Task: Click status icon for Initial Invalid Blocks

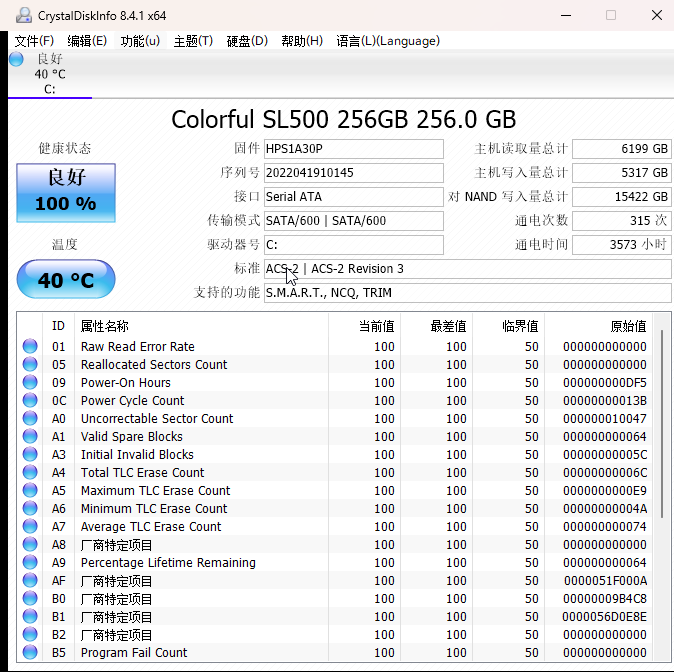Action: pyautogui.click(x=30, y=454)
